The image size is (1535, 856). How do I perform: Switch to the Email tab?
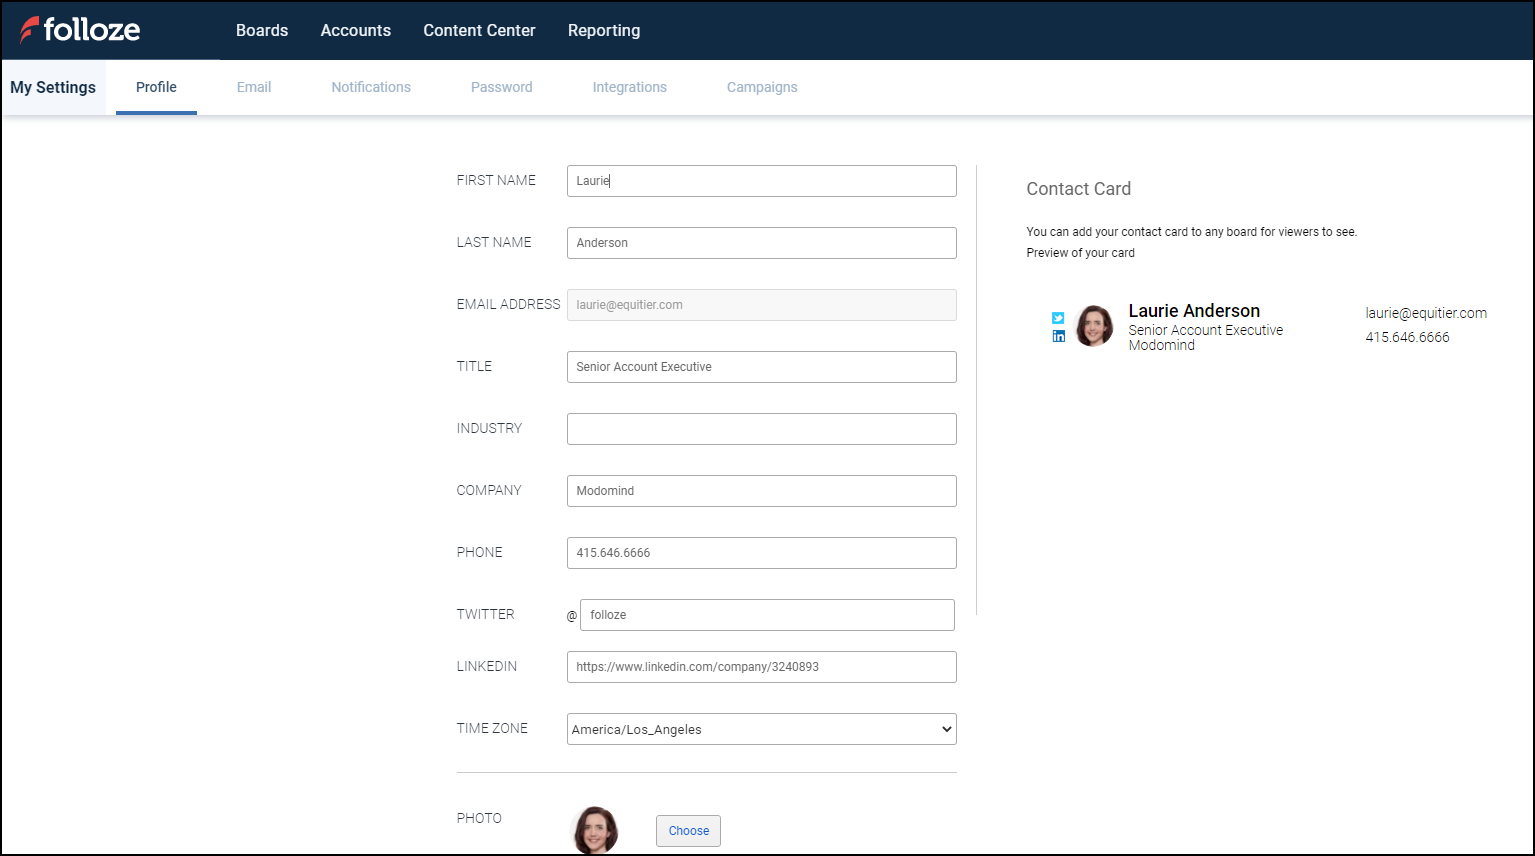point(253,87)
